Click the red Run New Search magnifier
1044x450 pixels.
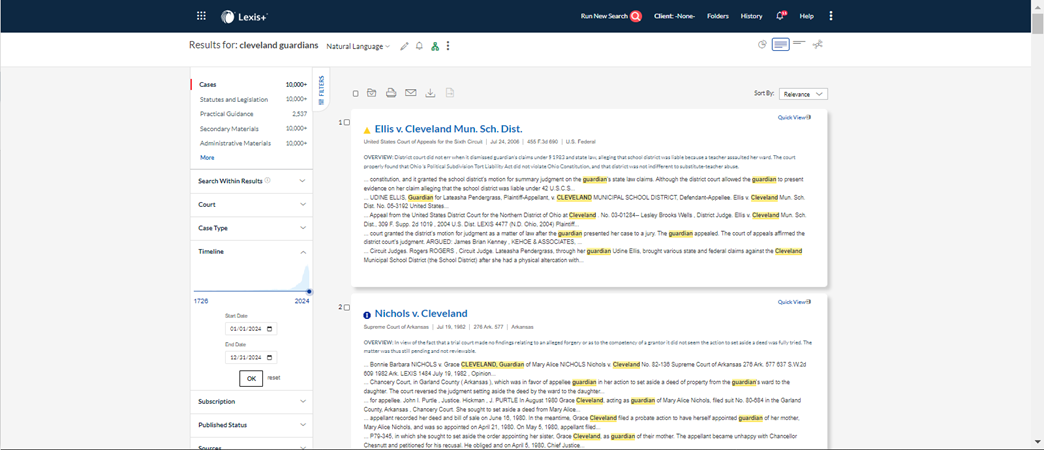[x=636, y=16]
